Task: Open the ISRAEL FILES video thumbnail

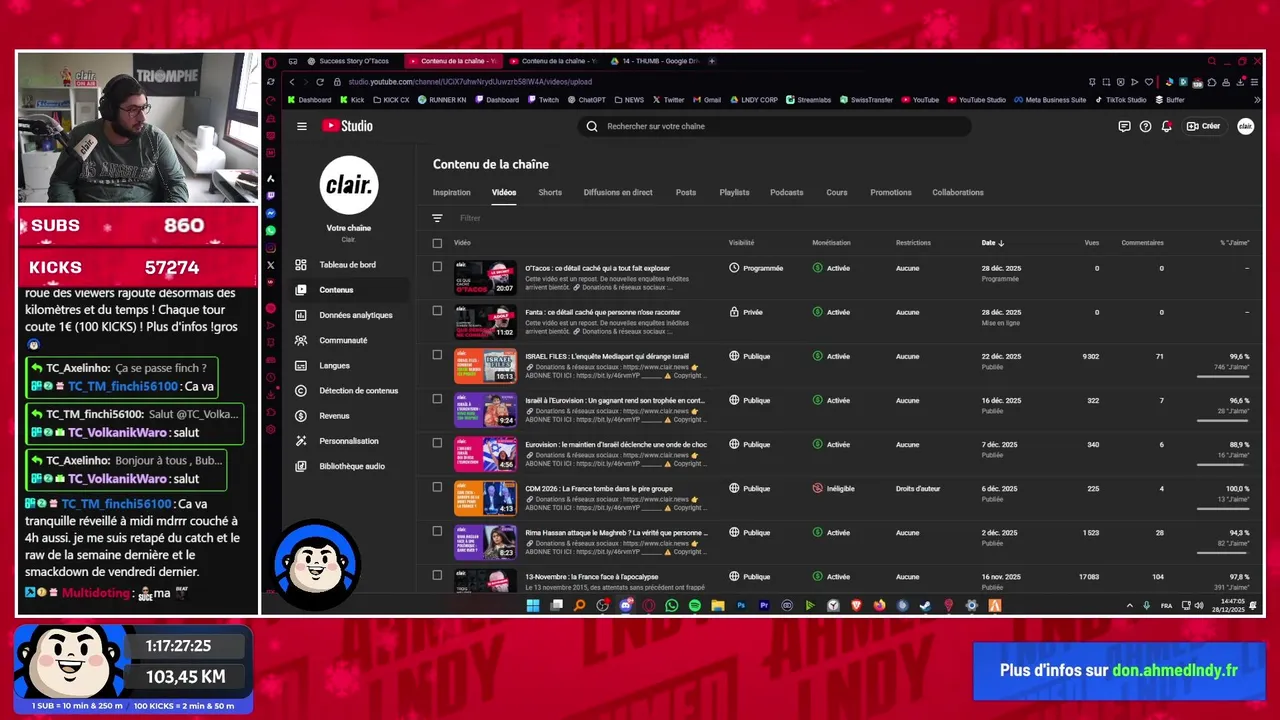Action: 485,366
